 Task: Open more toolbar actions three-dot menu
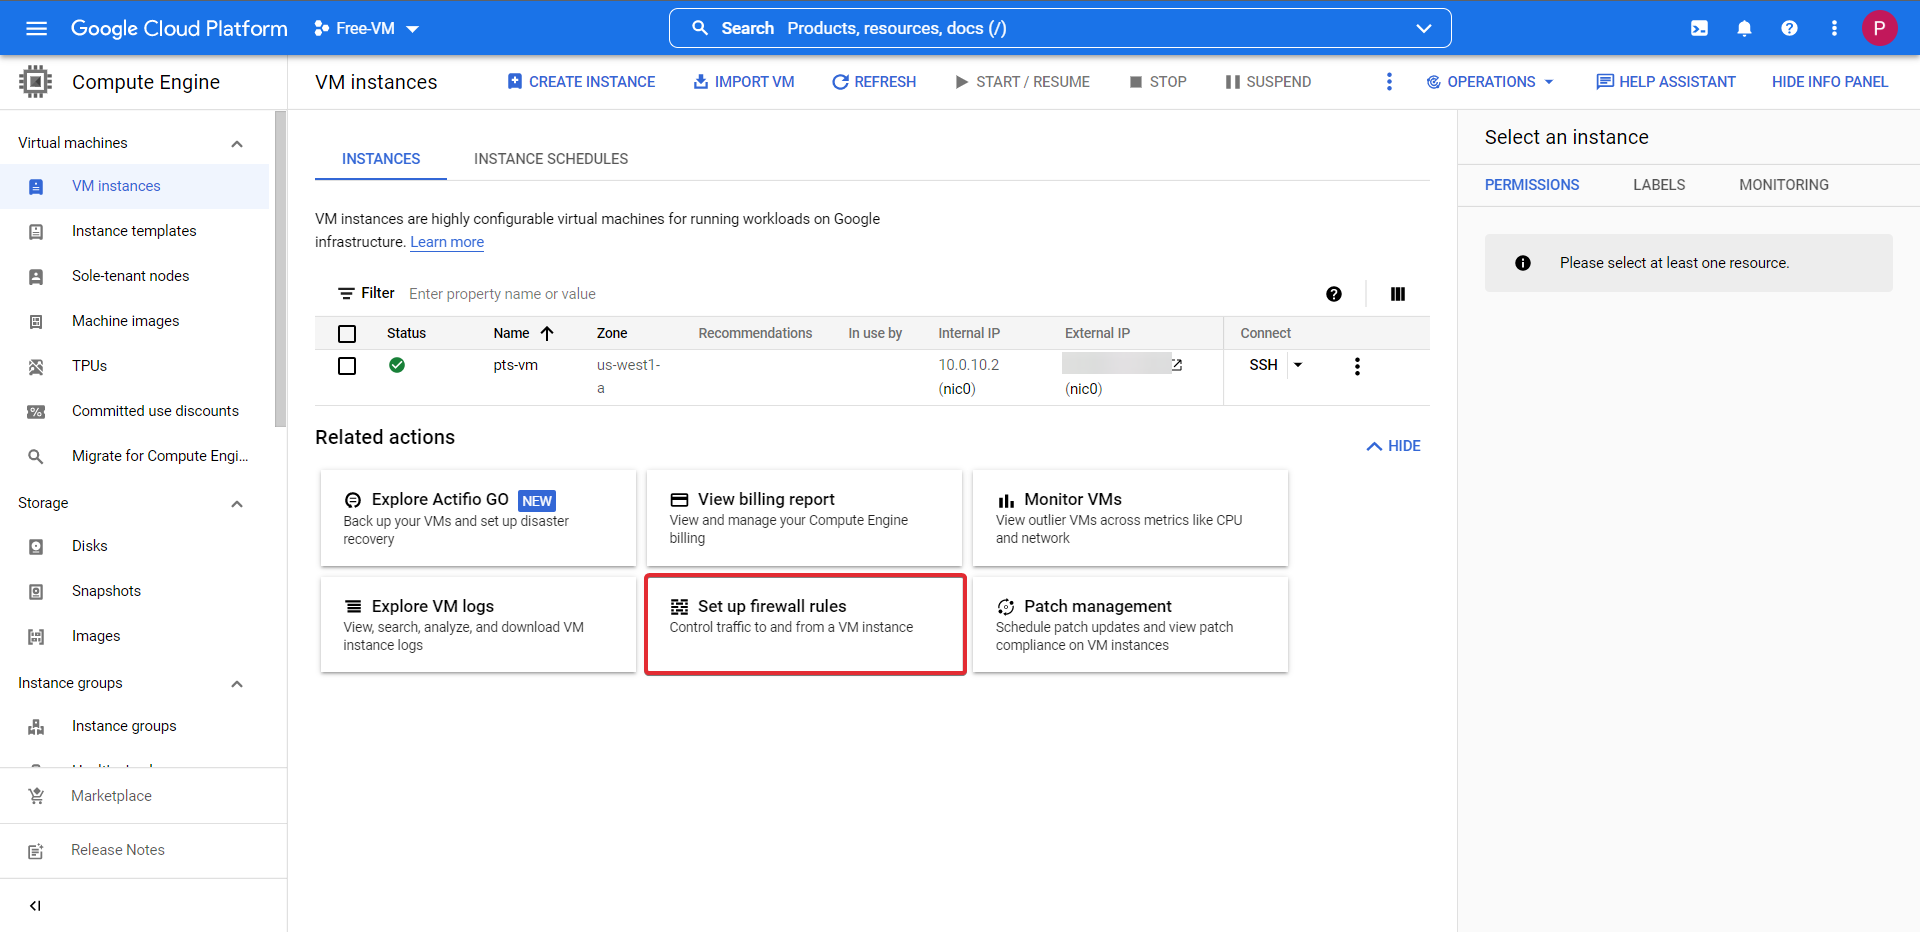1388,82
